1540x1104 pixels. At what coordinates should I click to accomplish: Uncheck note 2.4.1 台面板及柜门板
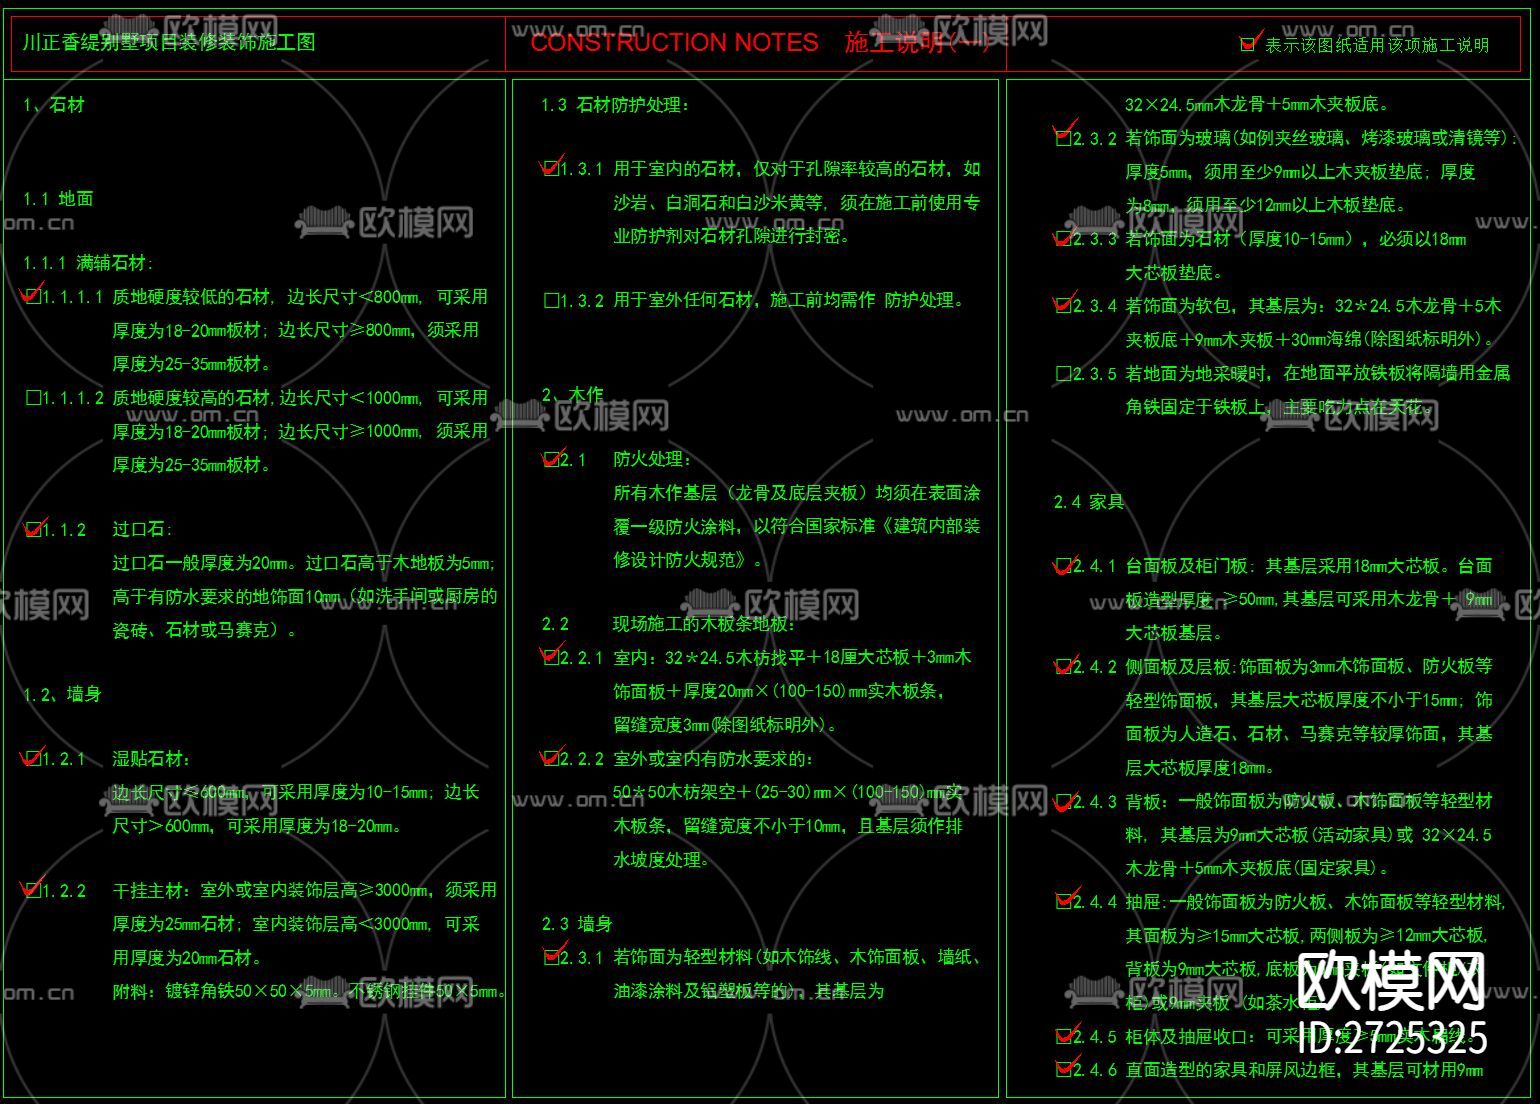[x=1062, y=563]
